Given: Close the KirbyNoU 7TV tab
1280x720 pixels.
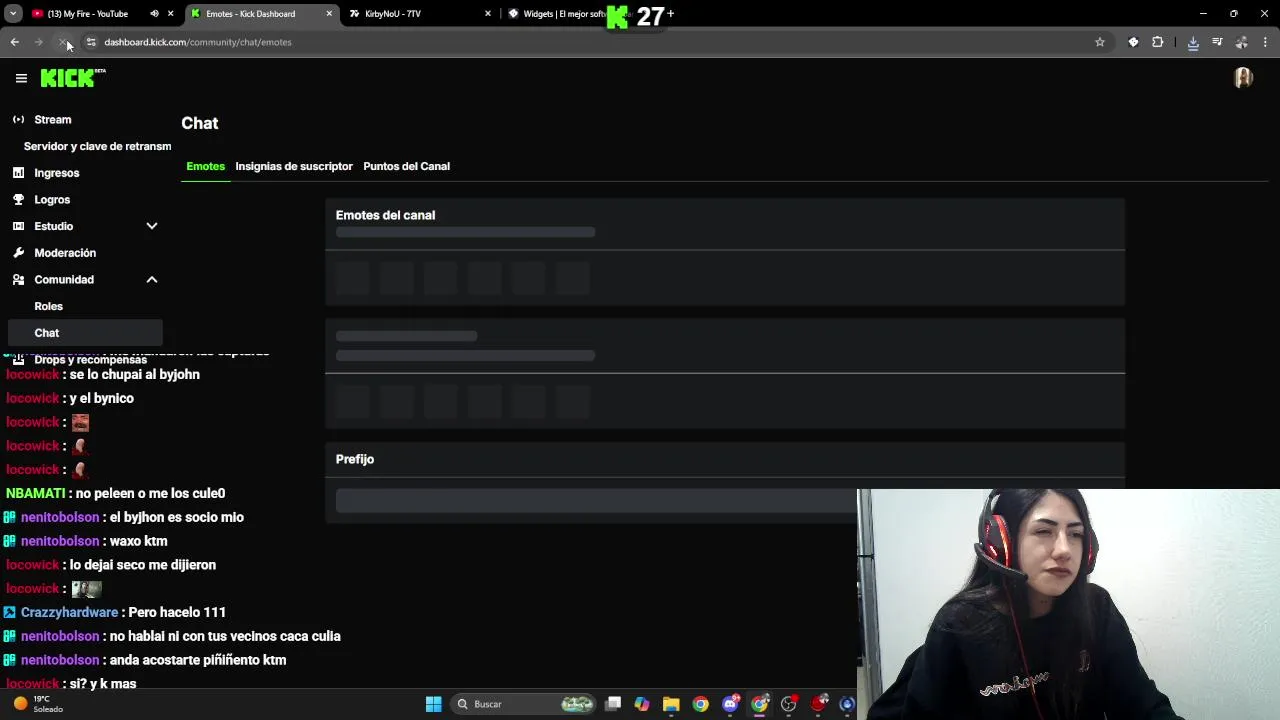Looking at the screenshot, I should coord(488,14).
